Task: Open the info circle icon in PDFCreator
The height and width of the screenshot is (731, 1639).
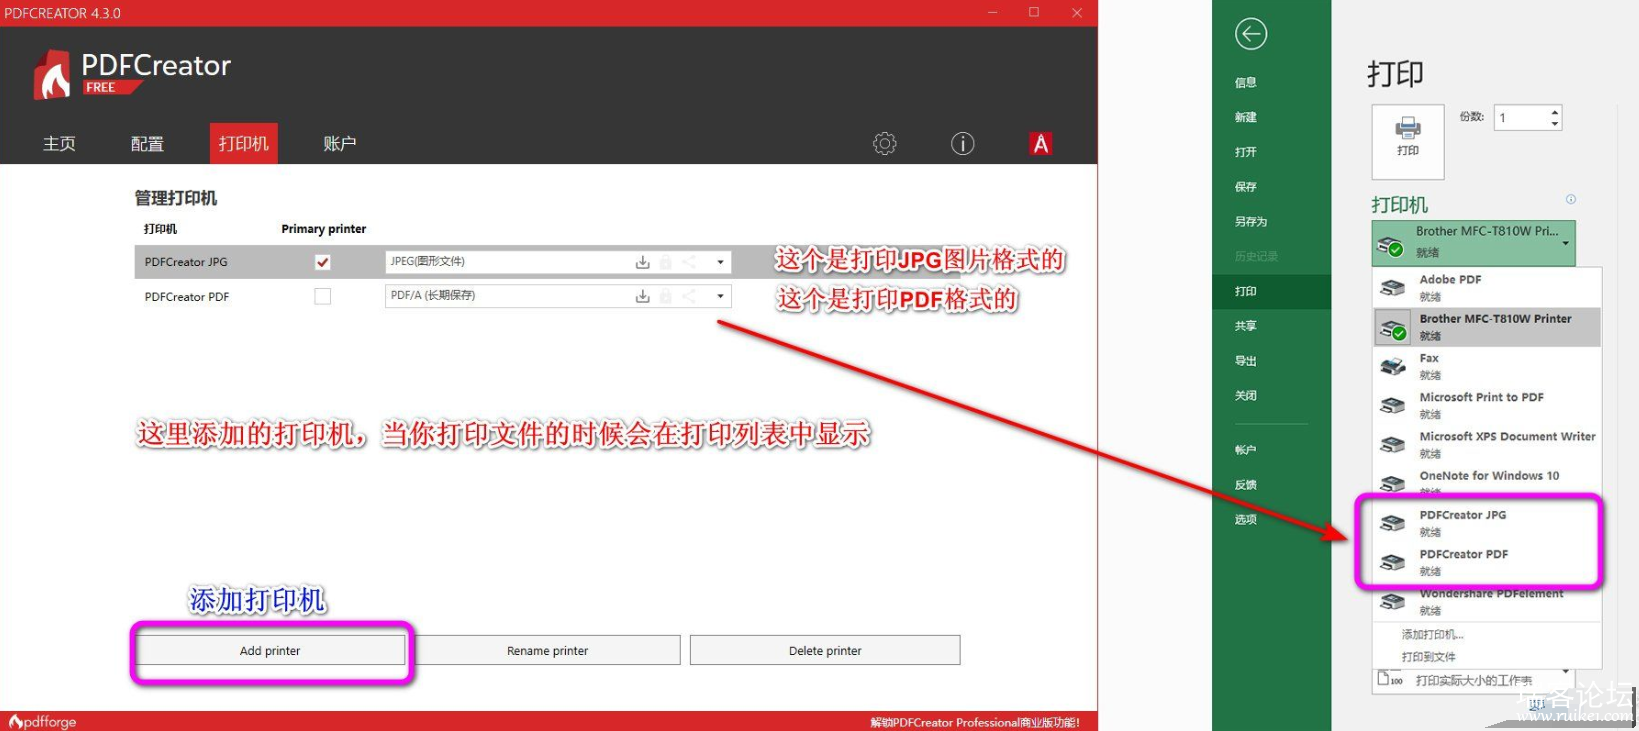Action: coord(962,144)
